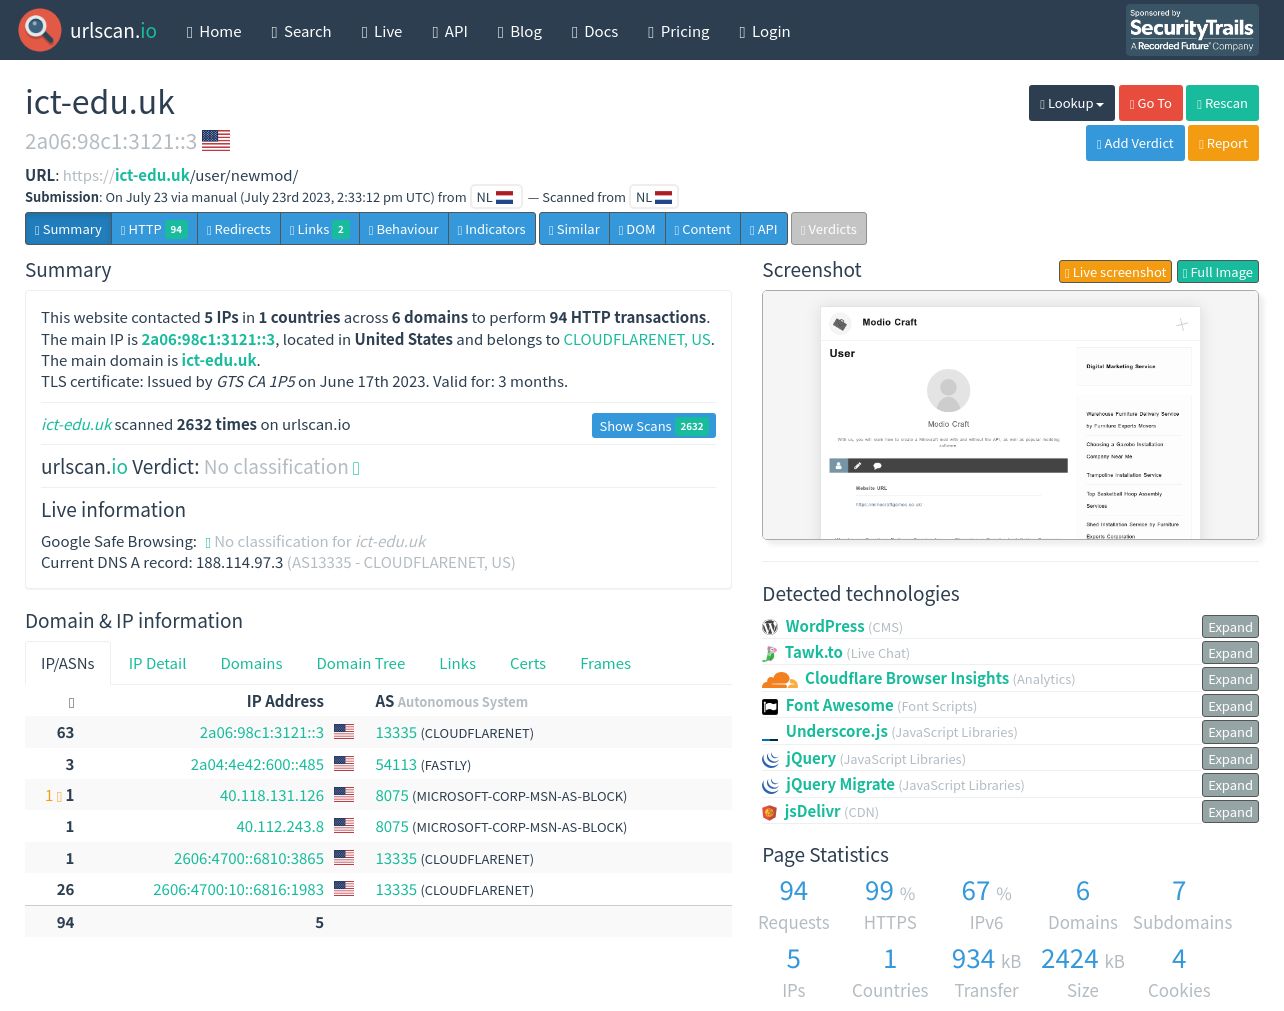Viewport: 1284px width, 1011px height.
Task: Click the WordPress technology name link
Action: point(825,626)
